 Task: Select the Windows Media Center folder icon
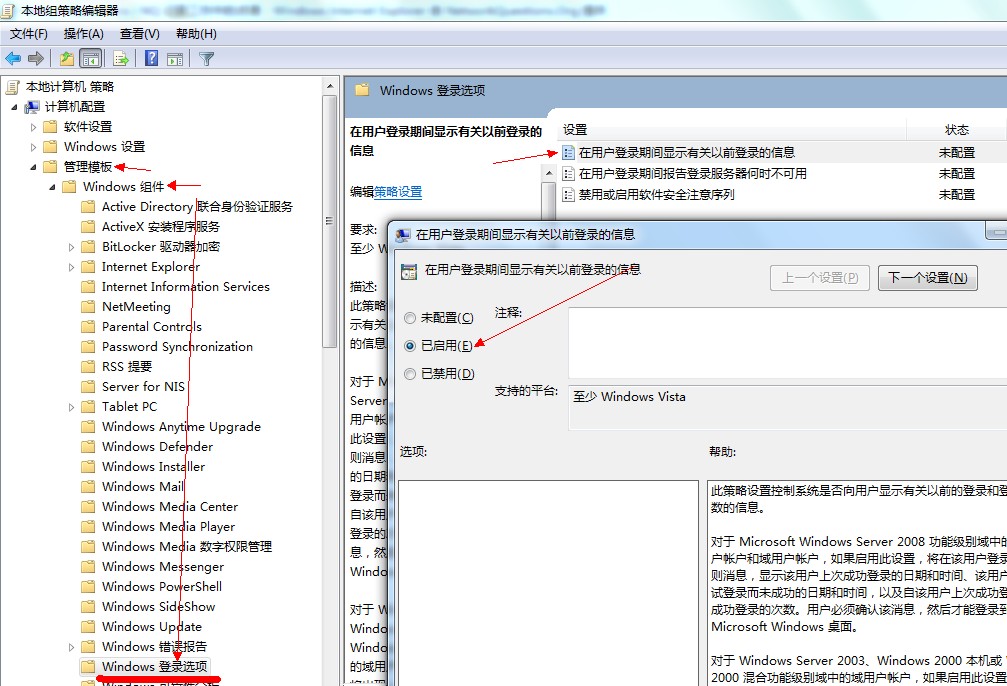[89, 507]
